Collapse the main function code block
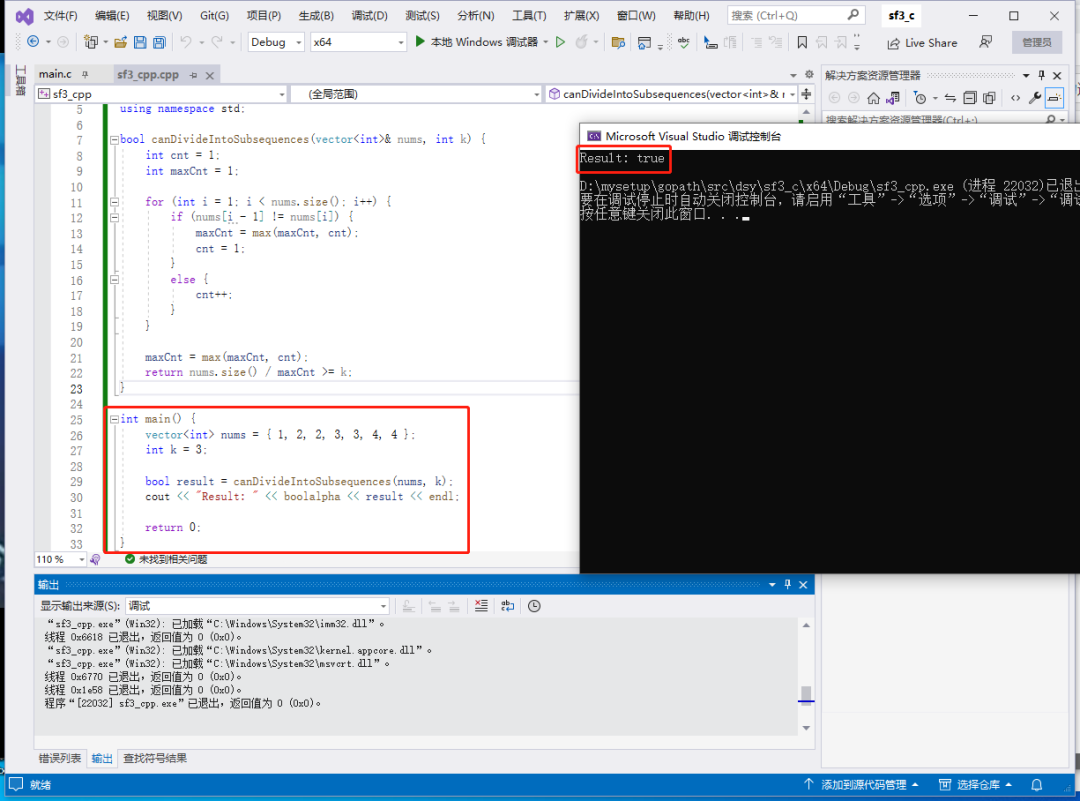The width and height of the screenshot is (1080, 801). 114,419
